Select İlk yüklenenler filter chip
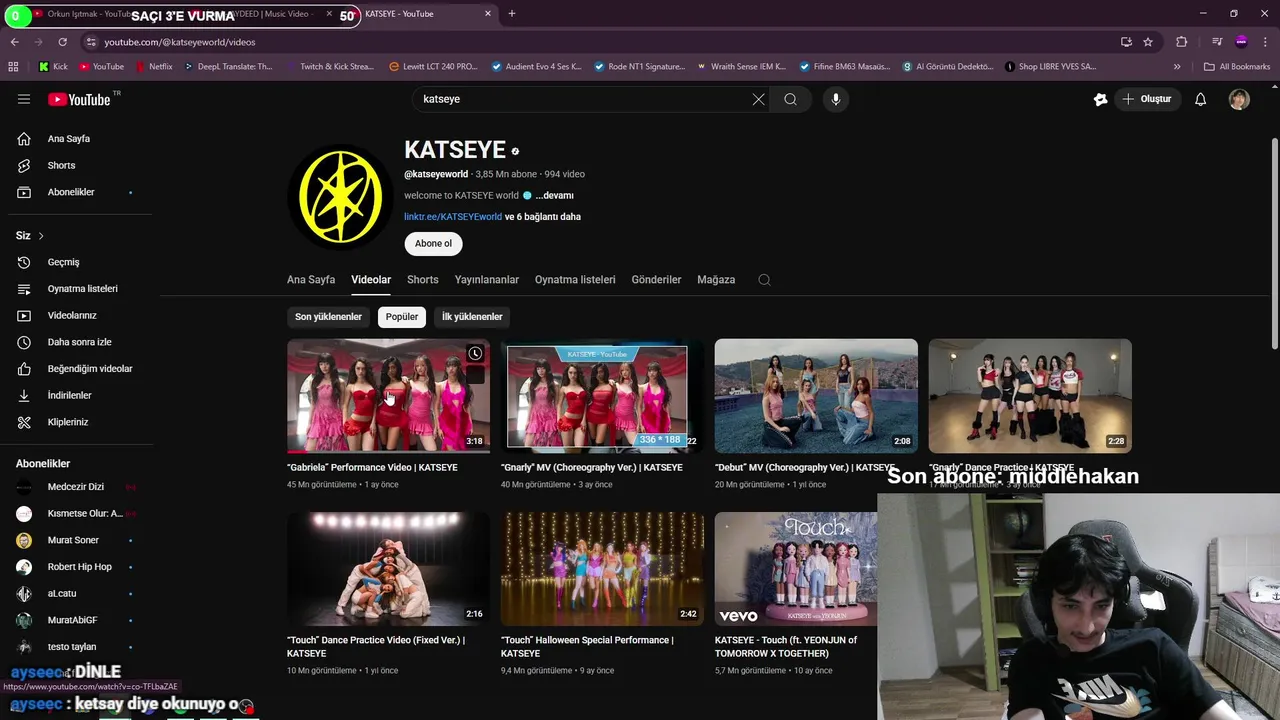The image size is (1280, 720). (x=472, y=317)
